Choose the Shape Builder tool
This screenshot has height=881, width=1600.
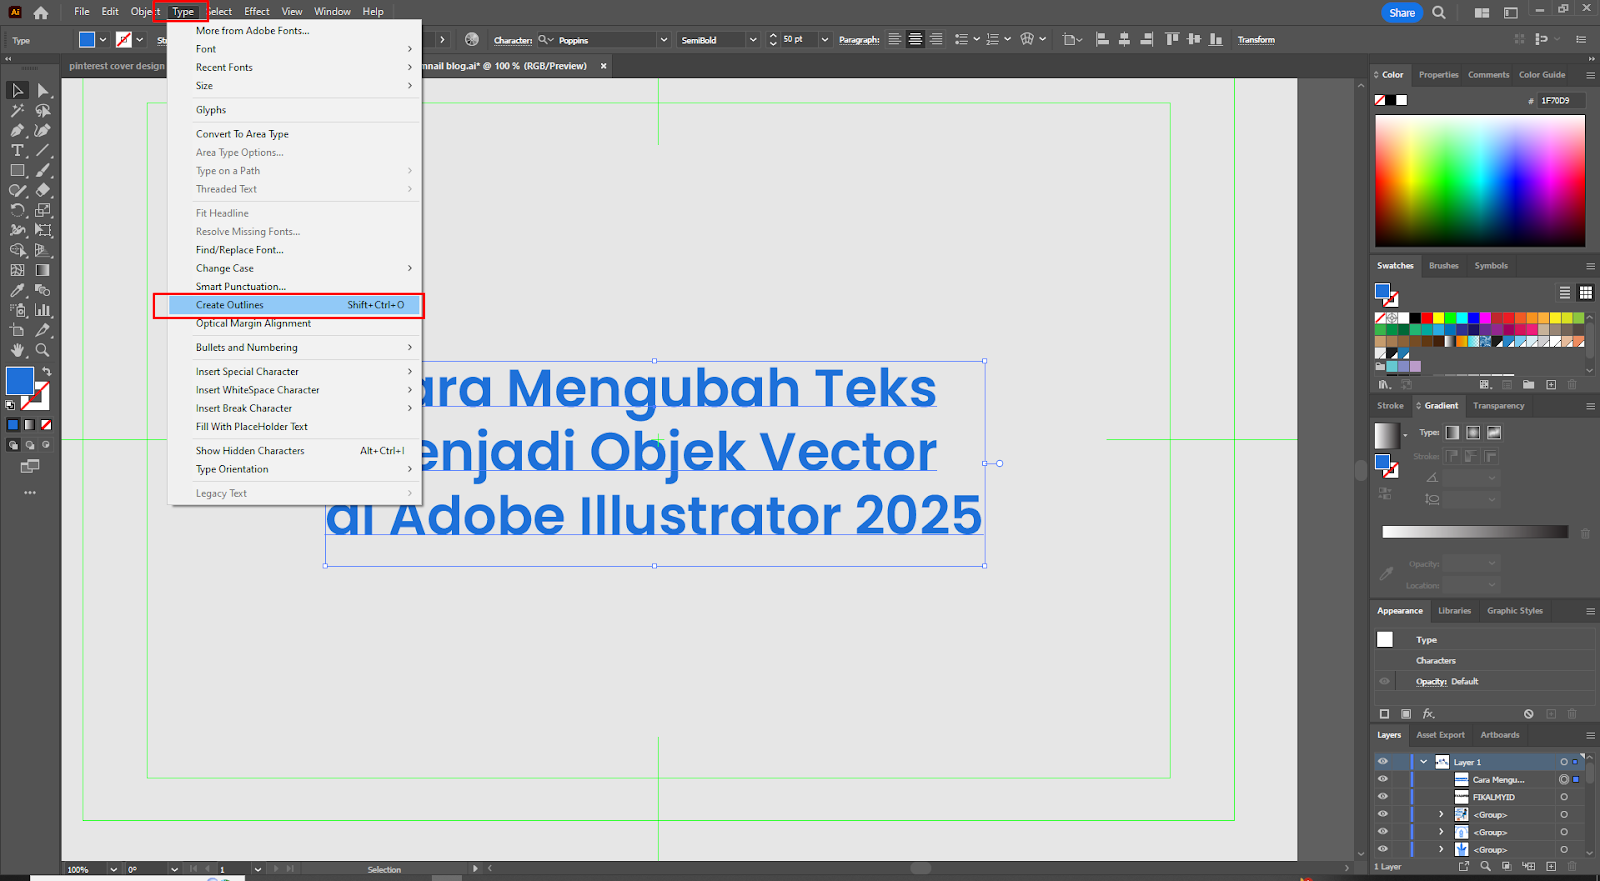(17, 250)
